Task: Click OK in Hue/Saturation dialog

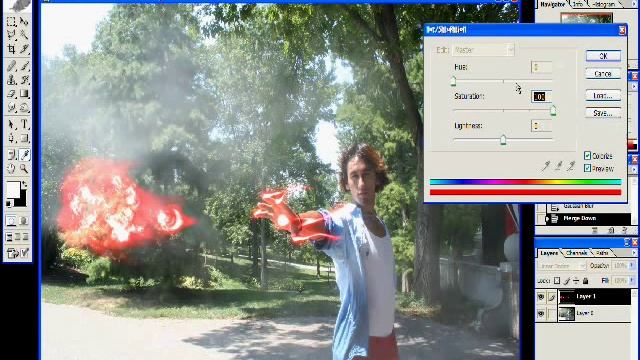Action: click(603, 56)
